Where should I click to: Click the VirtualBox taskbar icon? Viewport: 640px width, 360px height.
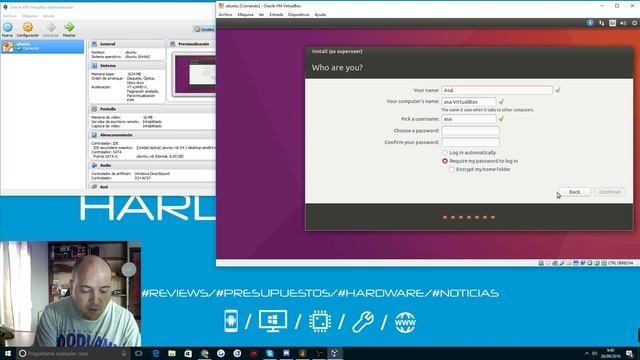pyautogui.click(x=335, y=353)
